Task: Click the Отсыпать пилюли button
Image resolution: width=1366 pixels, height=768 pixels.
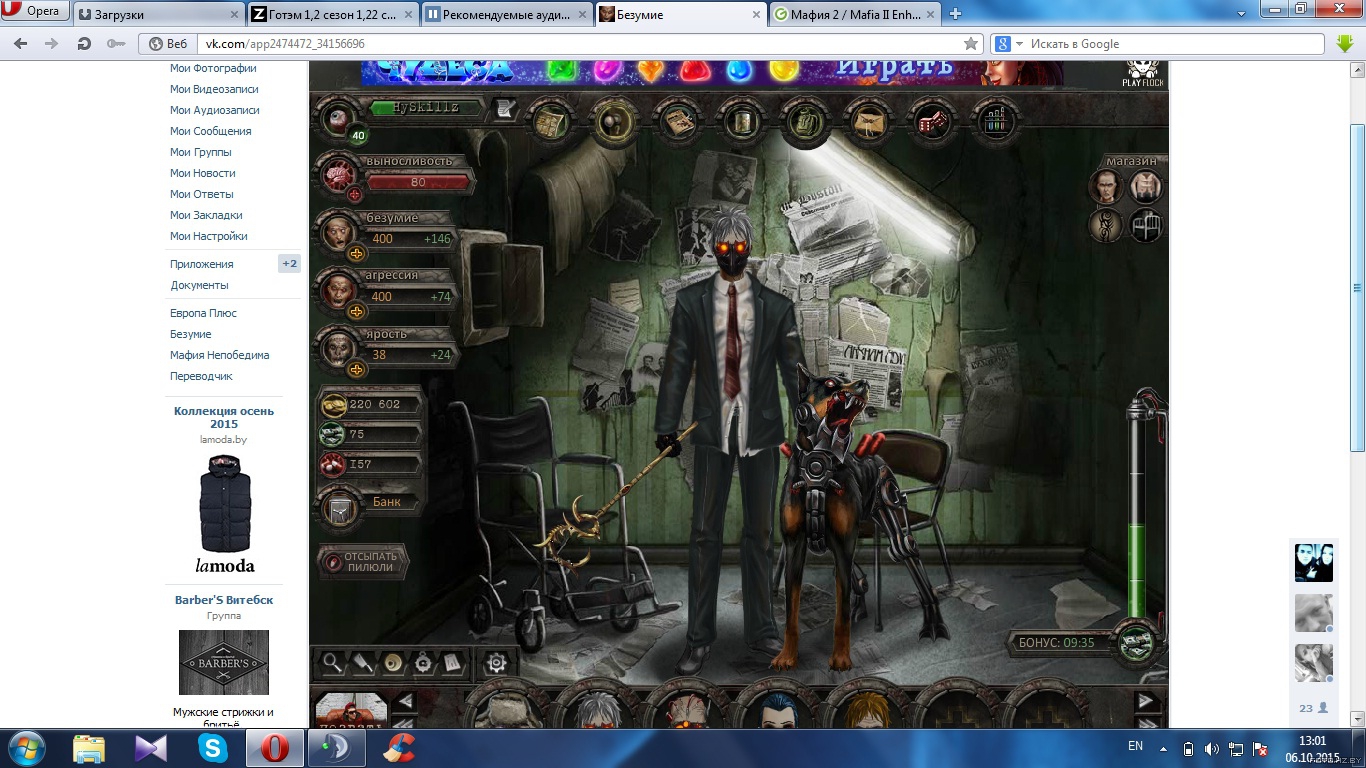Action: click(363, 562)
